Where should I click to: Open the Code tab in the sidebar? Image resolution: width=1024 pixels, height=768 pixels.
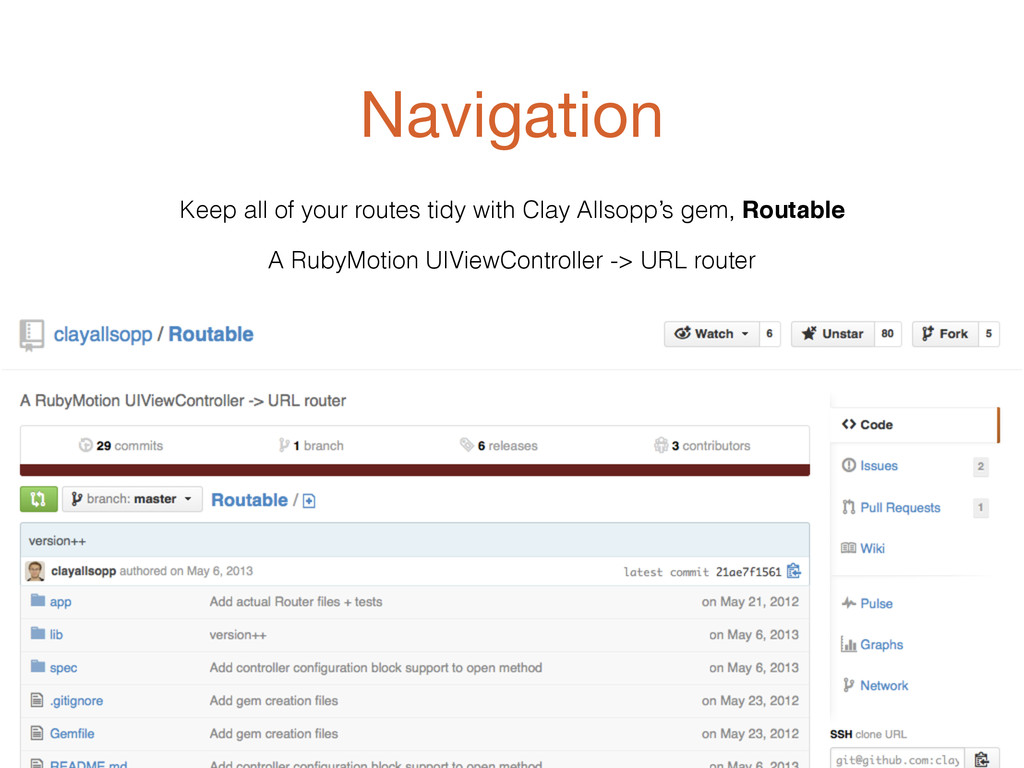point(914,424)
